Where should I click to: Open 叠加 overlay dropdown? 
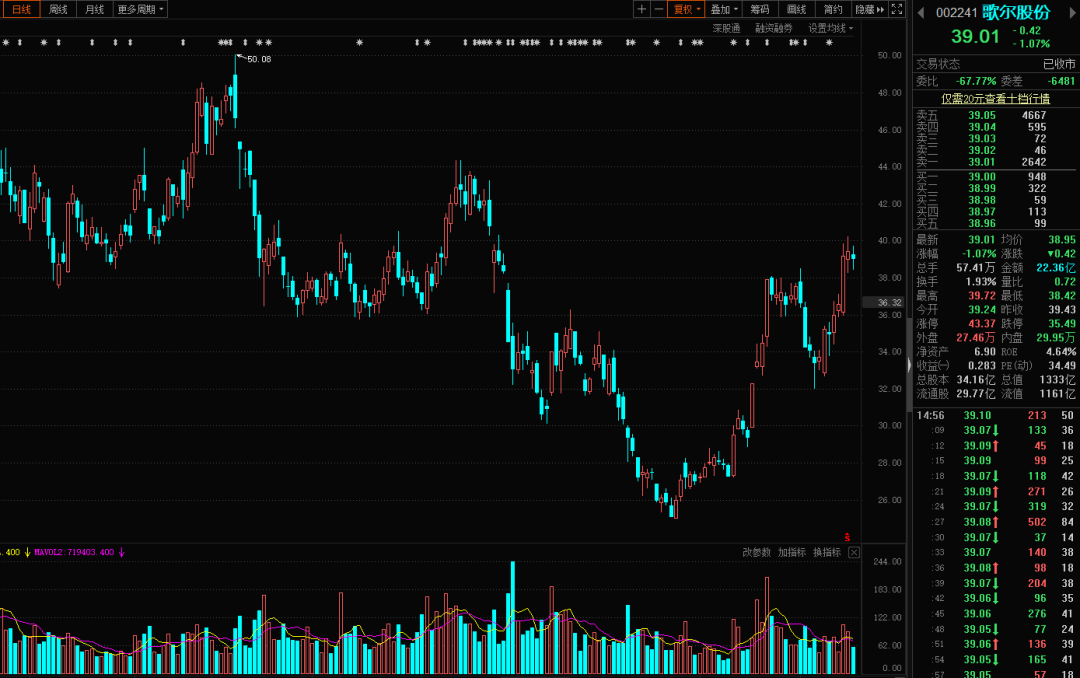pyautogui.click(x=723, y=9)
